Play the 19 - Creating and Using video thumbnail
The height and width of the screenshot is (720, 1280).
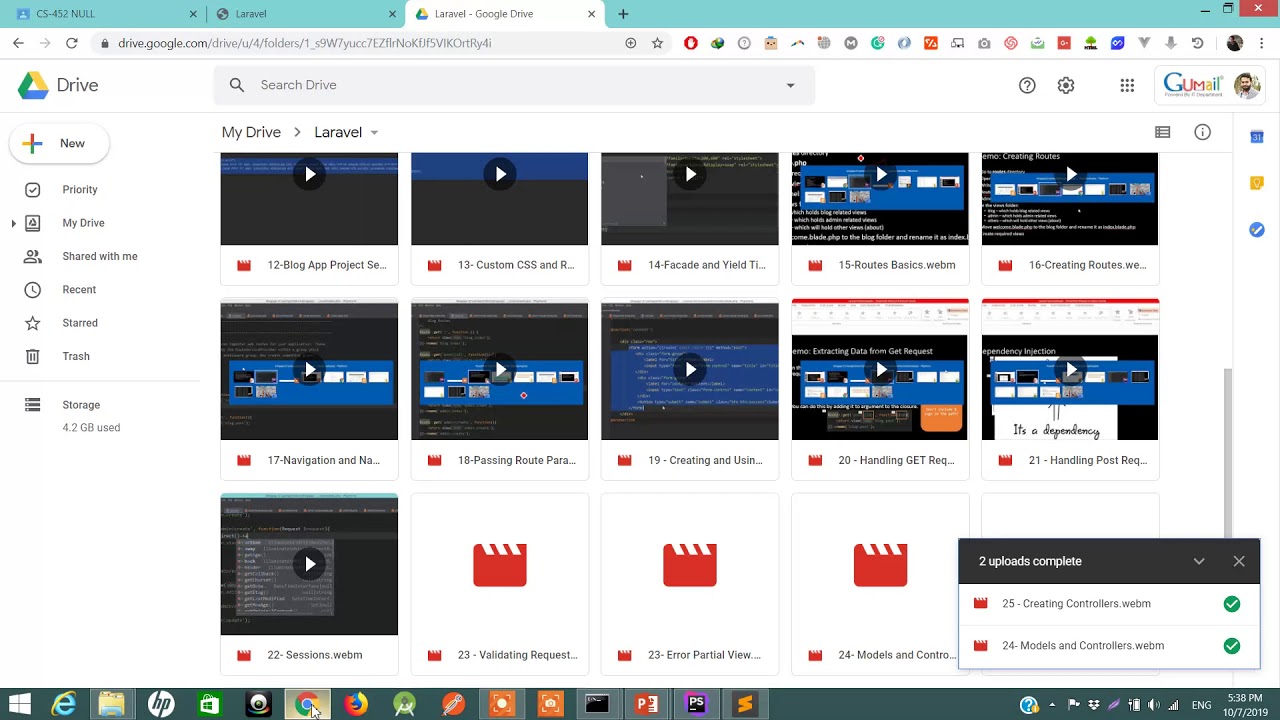tap(690, 370)
